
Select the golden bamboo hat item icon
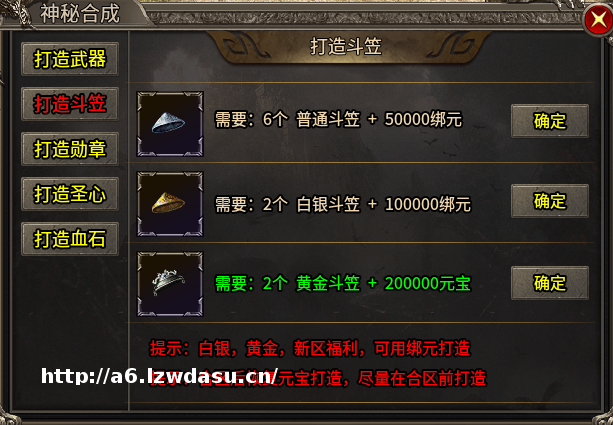click(x=170, y=204)
